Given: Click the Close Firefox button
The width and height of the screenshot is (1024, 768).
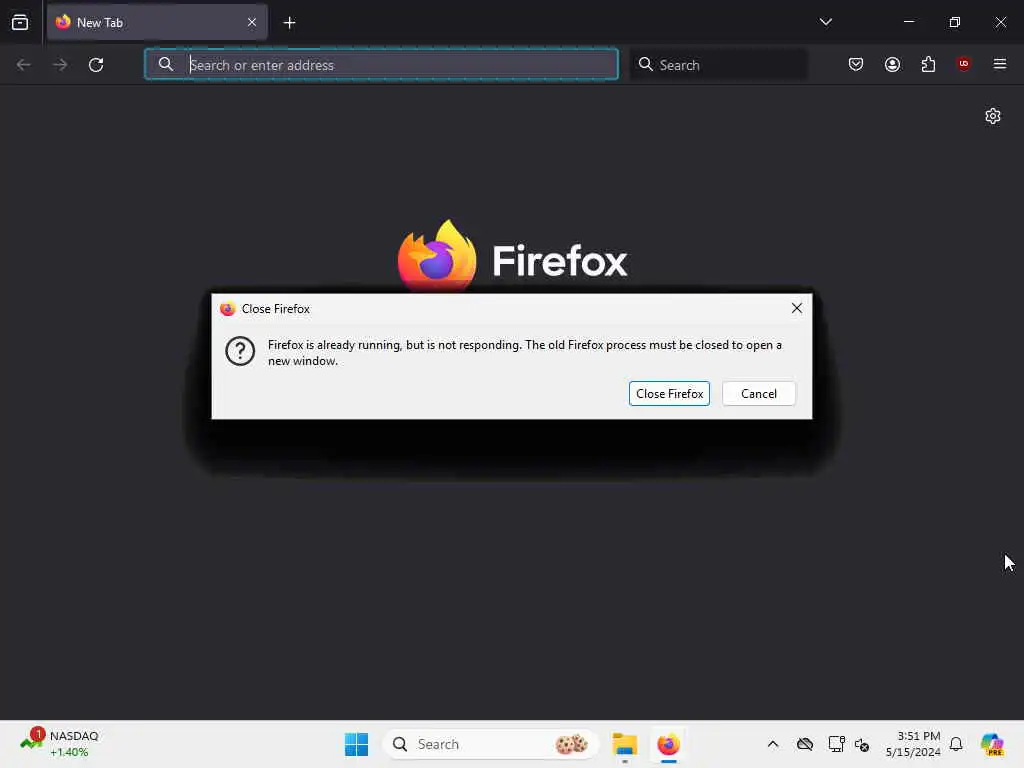Looking at the screenshot, I should [669, 394].
